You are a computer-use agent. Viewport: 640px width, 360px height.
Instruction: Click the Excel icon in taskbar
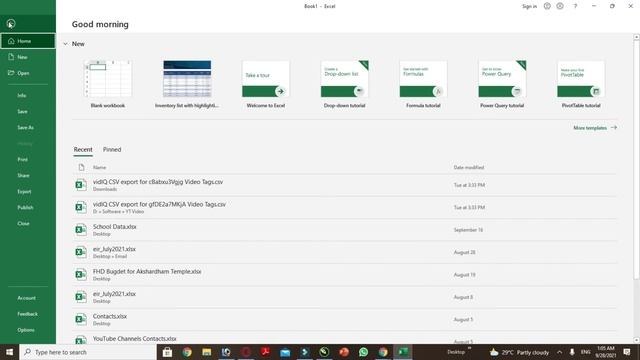pos(402,352)
